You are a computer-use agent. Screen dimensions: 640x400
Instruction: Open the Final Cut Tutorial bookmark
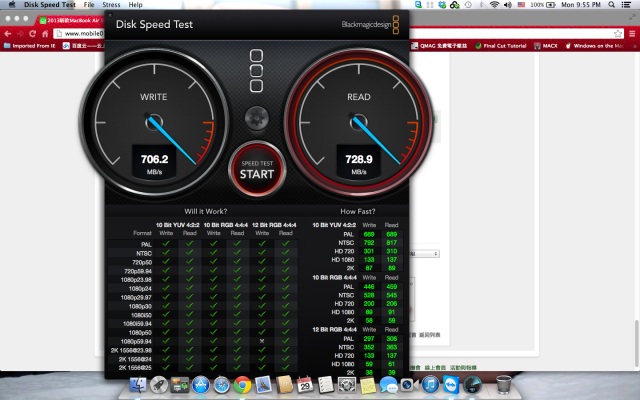500,46
